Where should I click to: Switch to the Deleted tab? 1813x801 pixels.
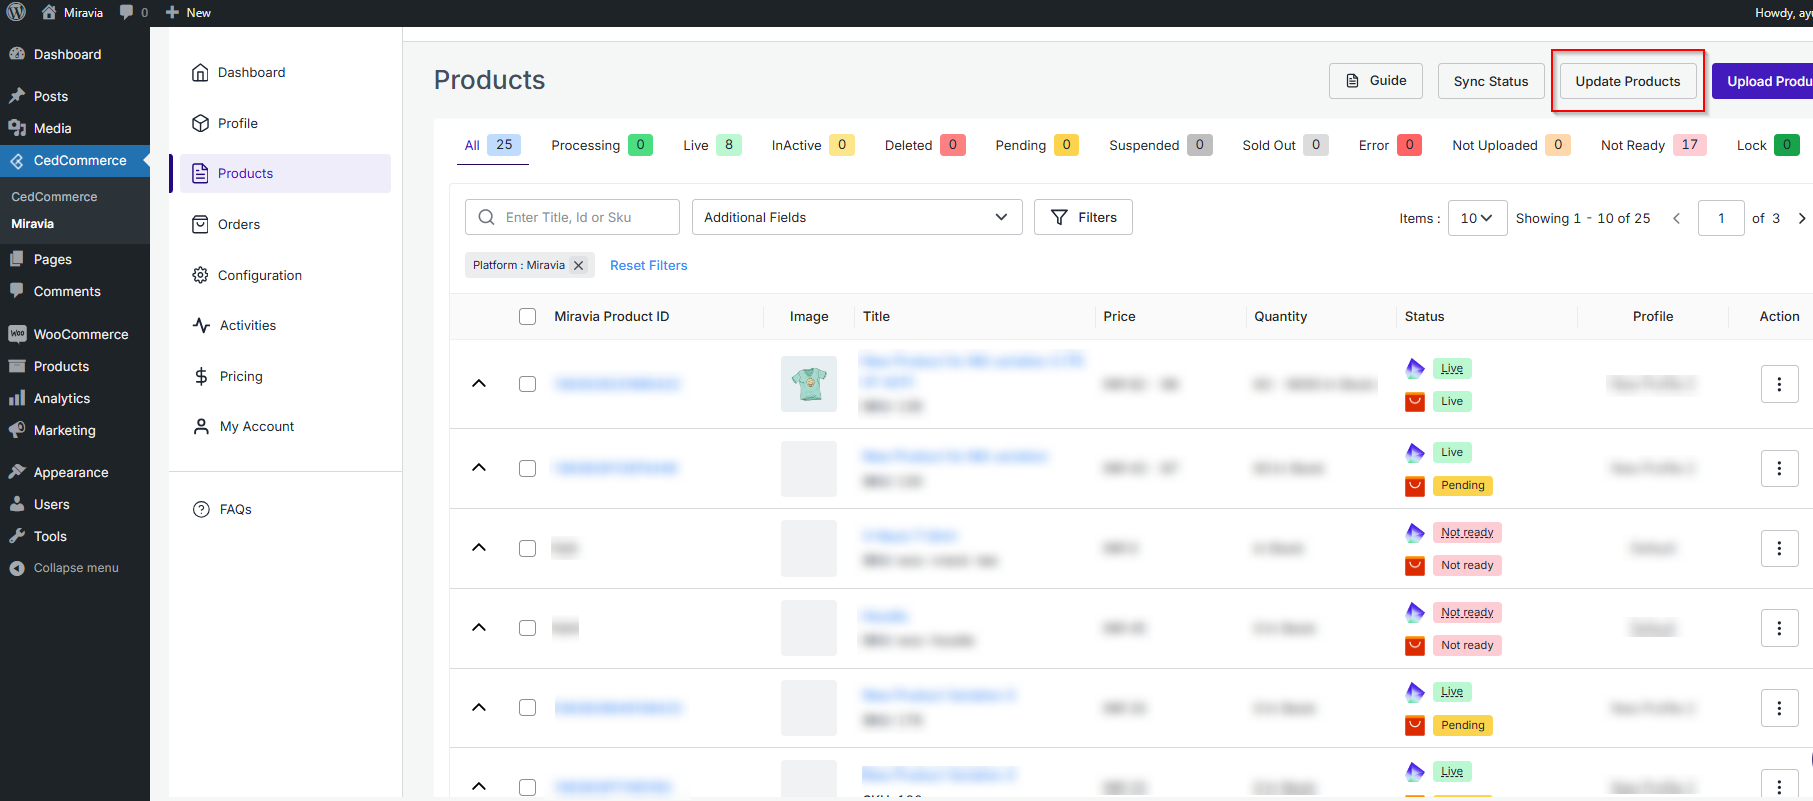(925, 145)
